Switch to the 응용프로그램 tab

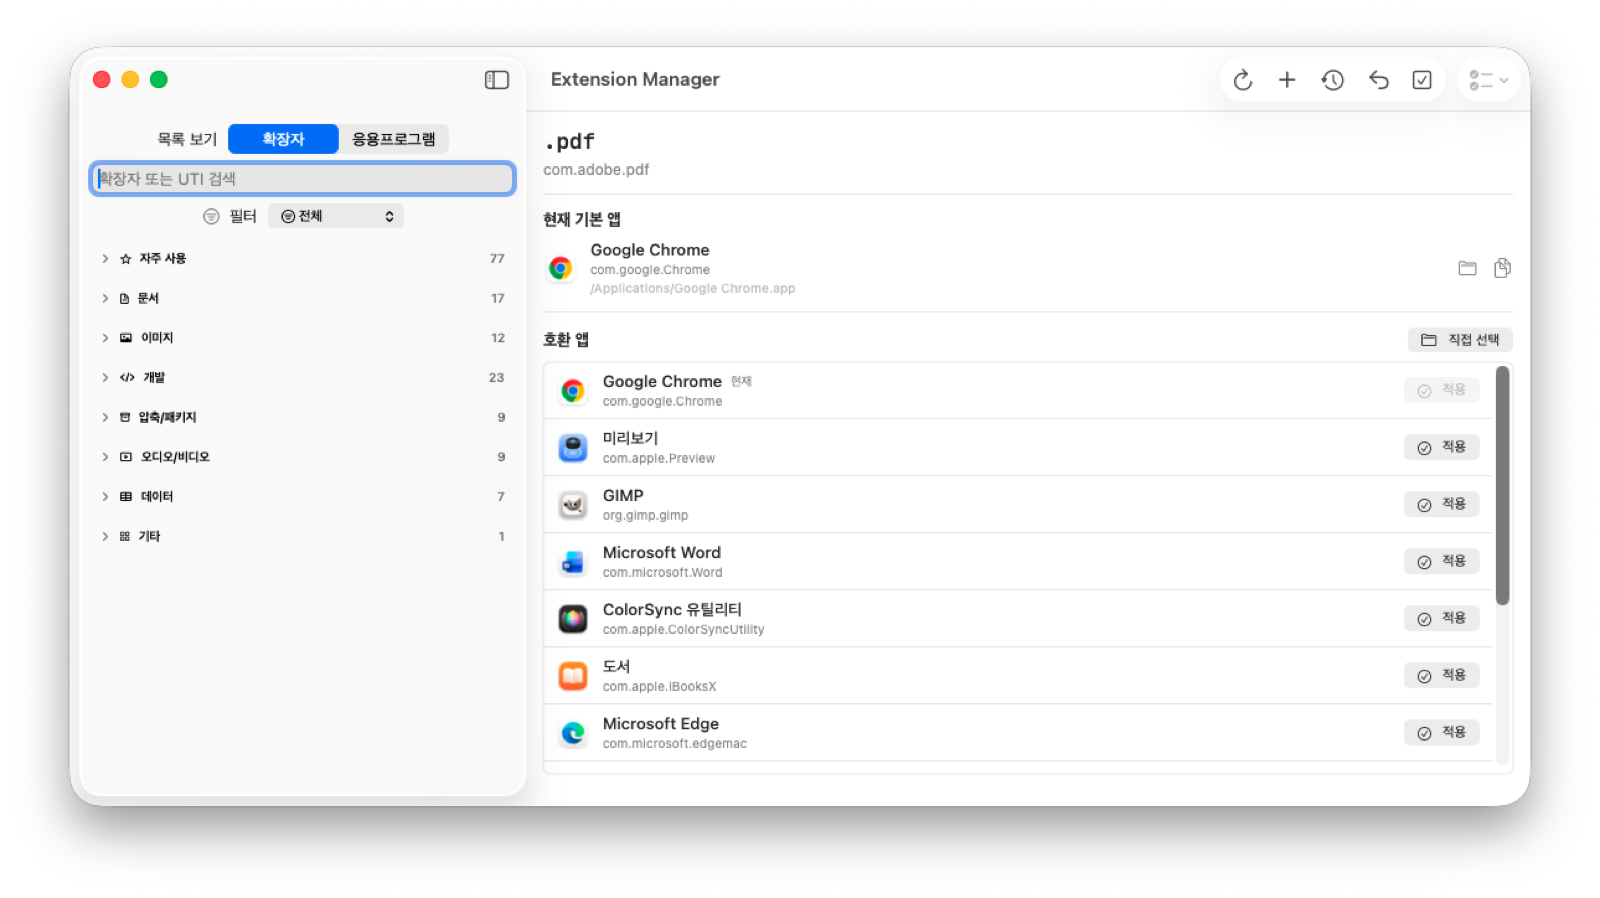pyautogui.click(x=394, y=139)
